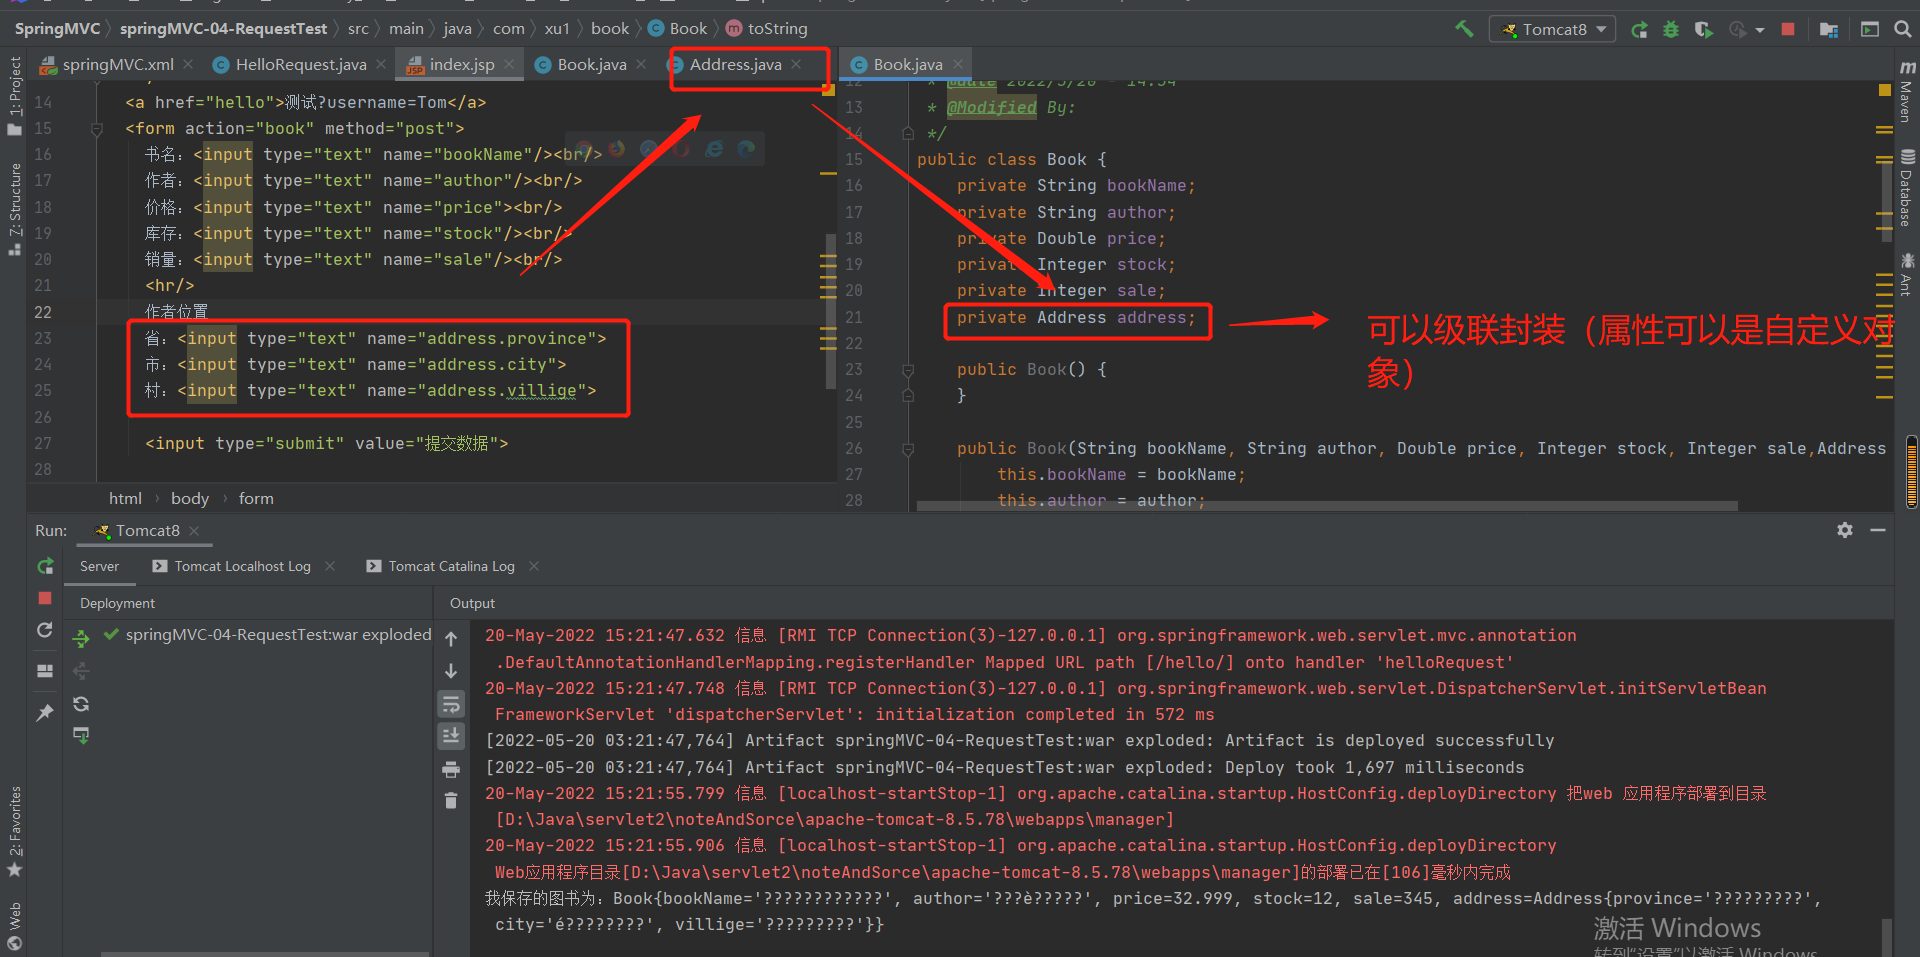Close the index.jsp tab

pos(509,64)
